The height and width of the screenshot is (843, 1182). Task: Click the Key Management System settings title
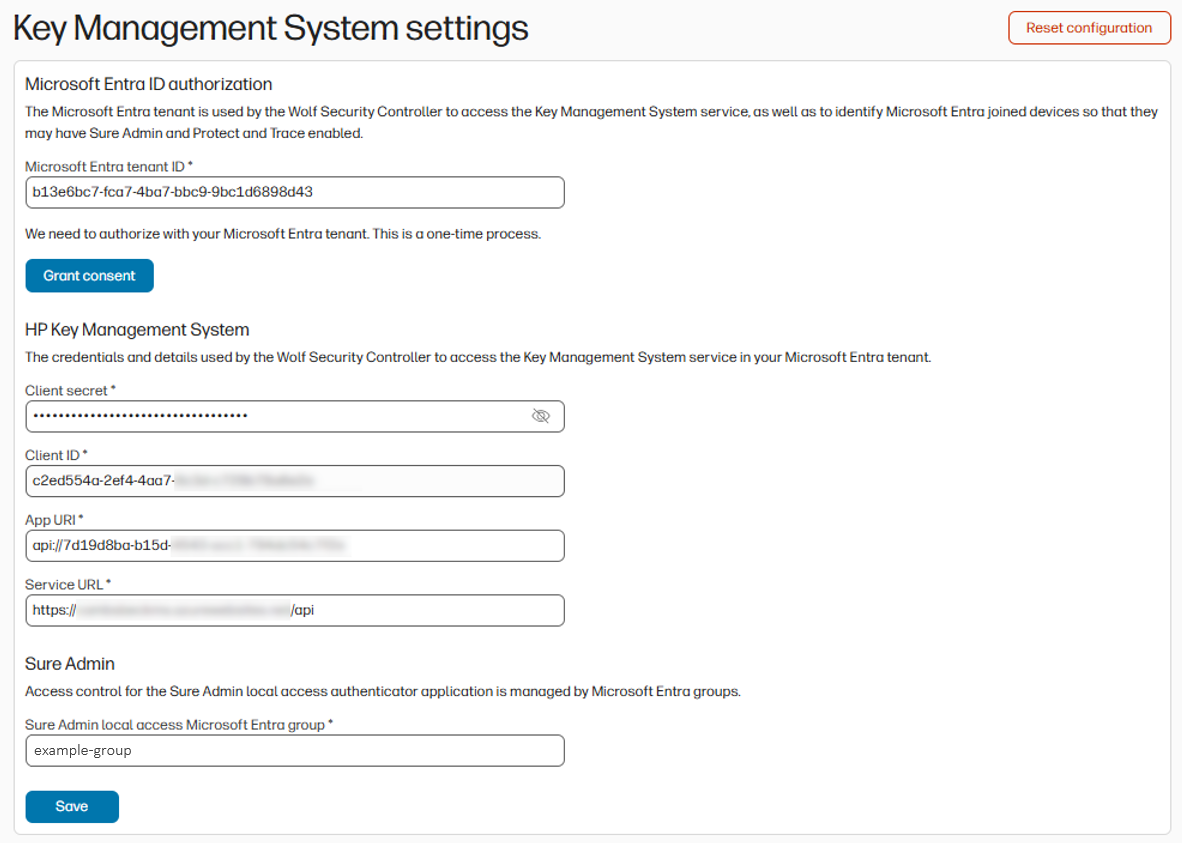[271, 29]
